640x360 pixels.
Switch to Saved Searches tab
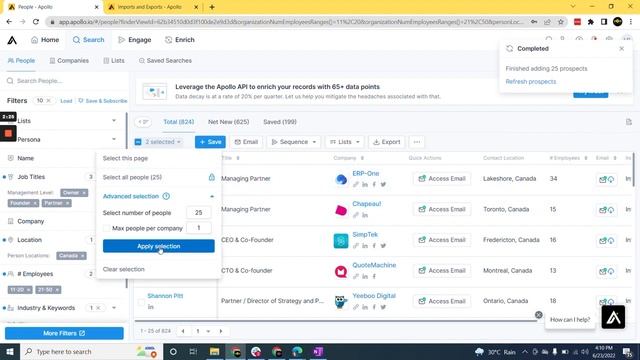pos(165,61)
